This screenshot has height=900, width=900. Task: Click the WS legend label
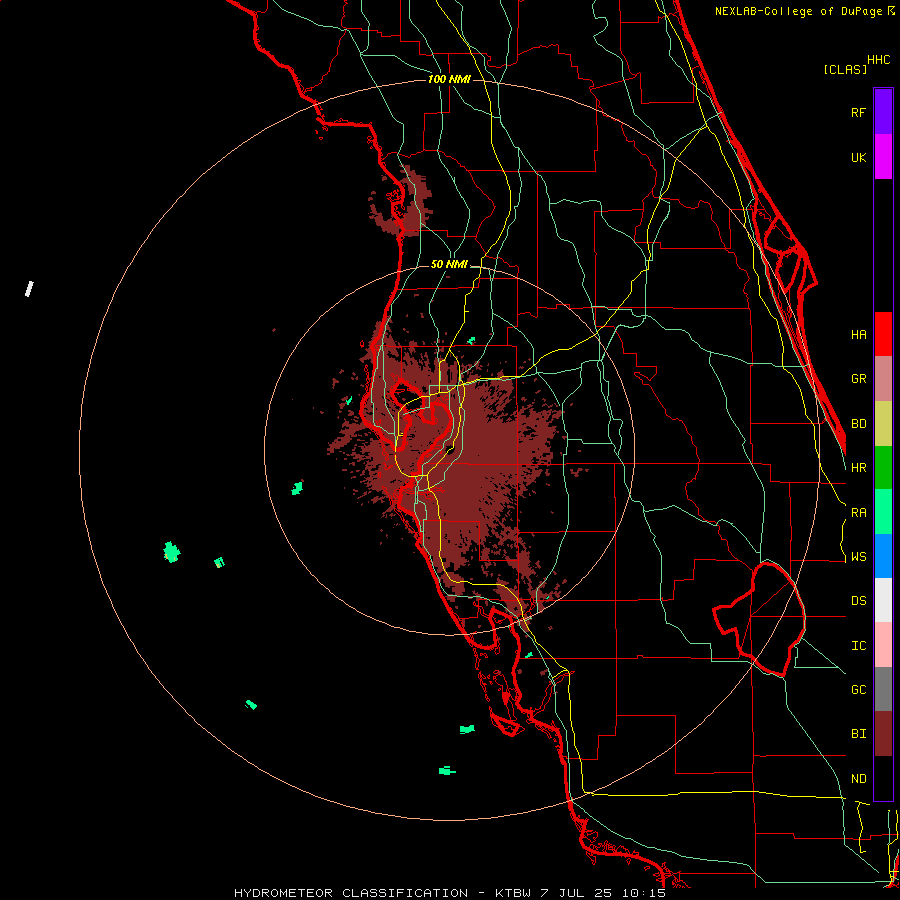859,557
